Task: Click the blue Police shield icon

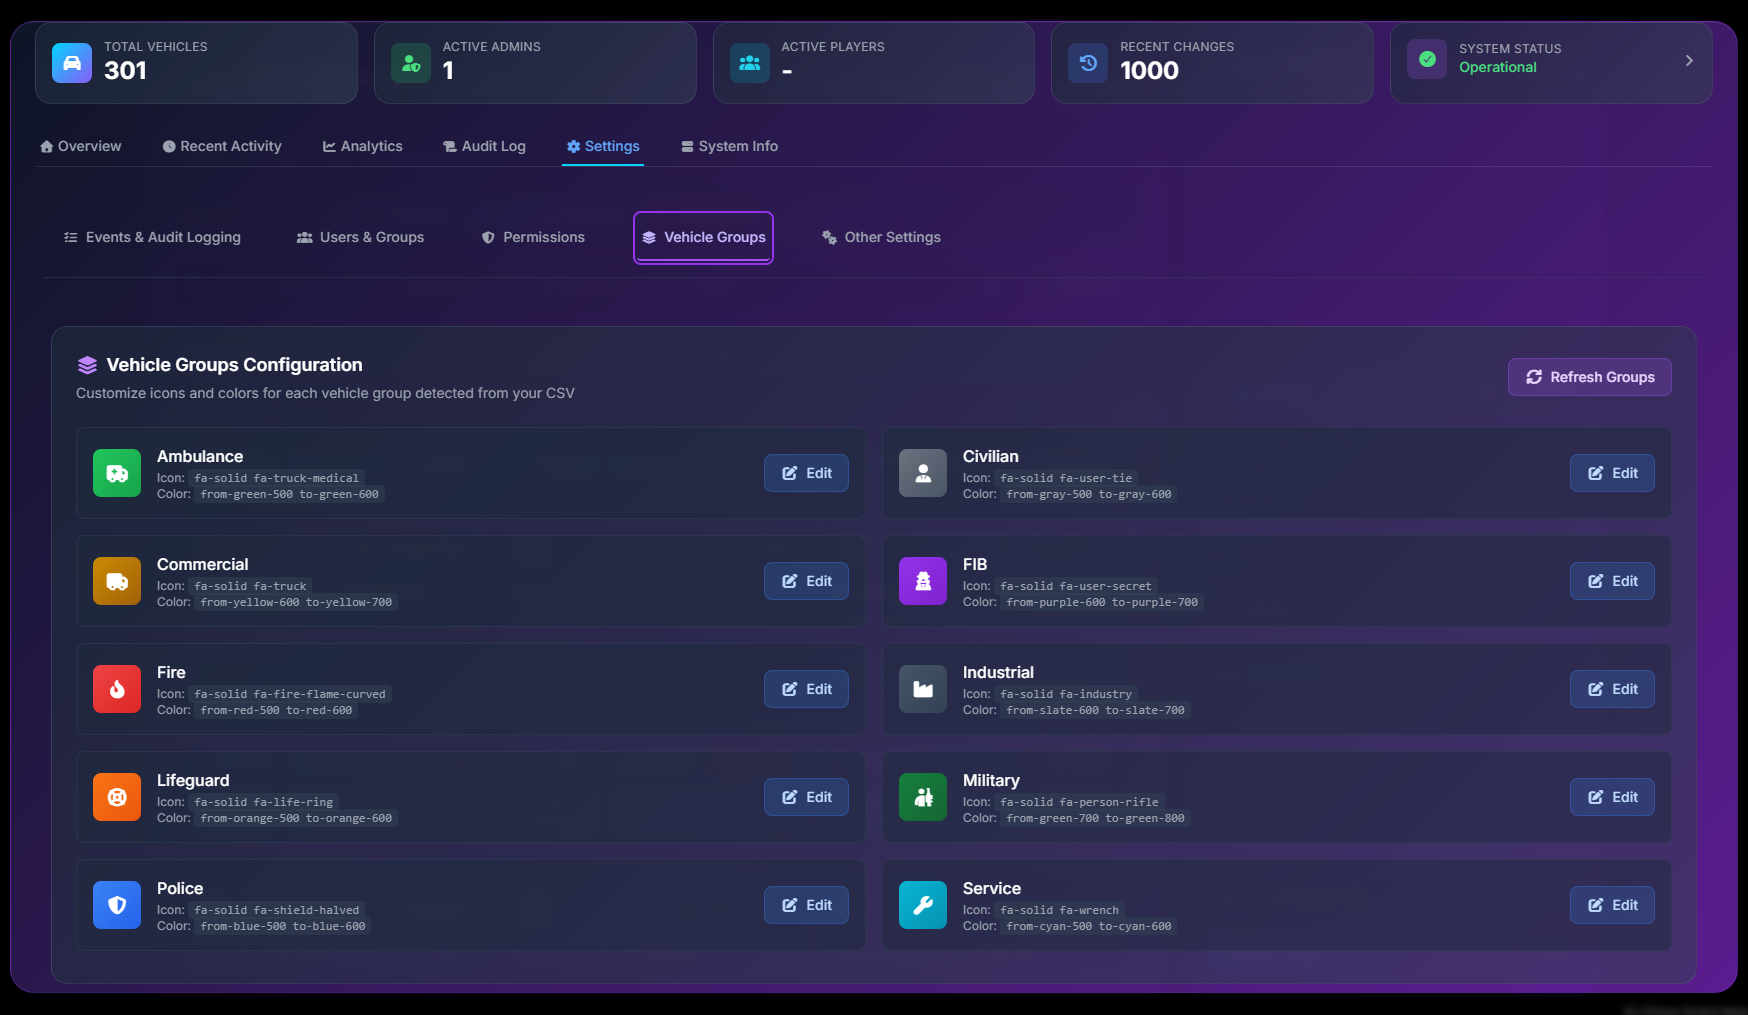Action: (117, 905)
